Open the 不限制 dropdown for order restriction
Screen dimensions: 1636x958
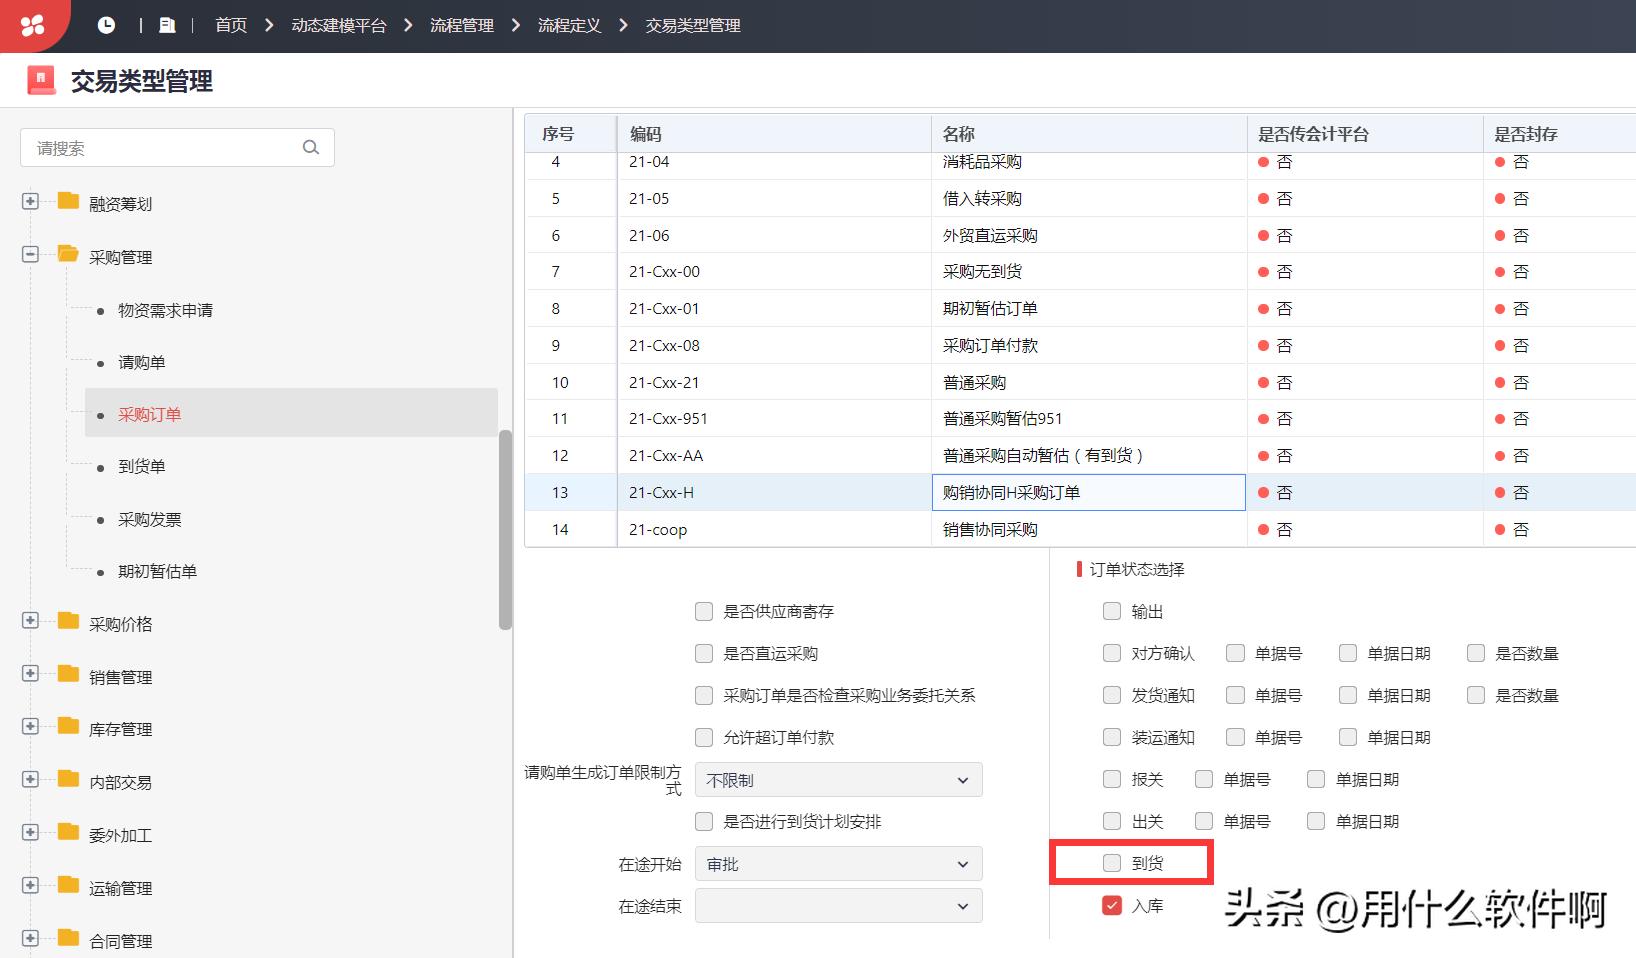tap(838, 779)
